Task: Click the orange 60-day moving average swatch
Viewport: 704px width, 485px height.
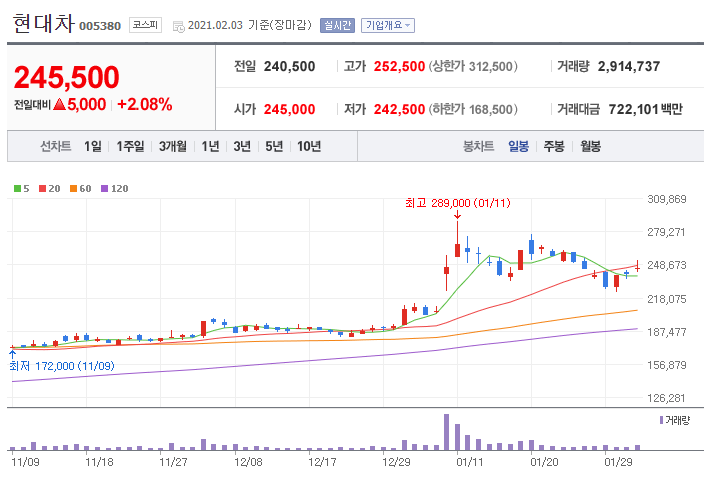Action: (x=74, y=189)
